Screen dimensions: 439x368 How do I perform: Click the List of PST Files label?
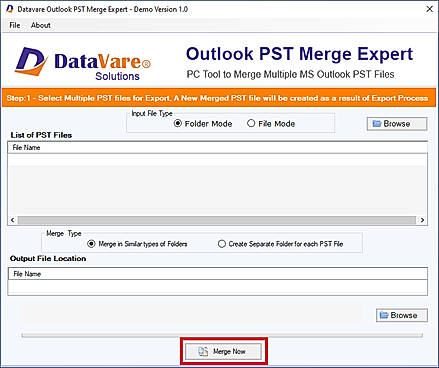pos(41,135)
